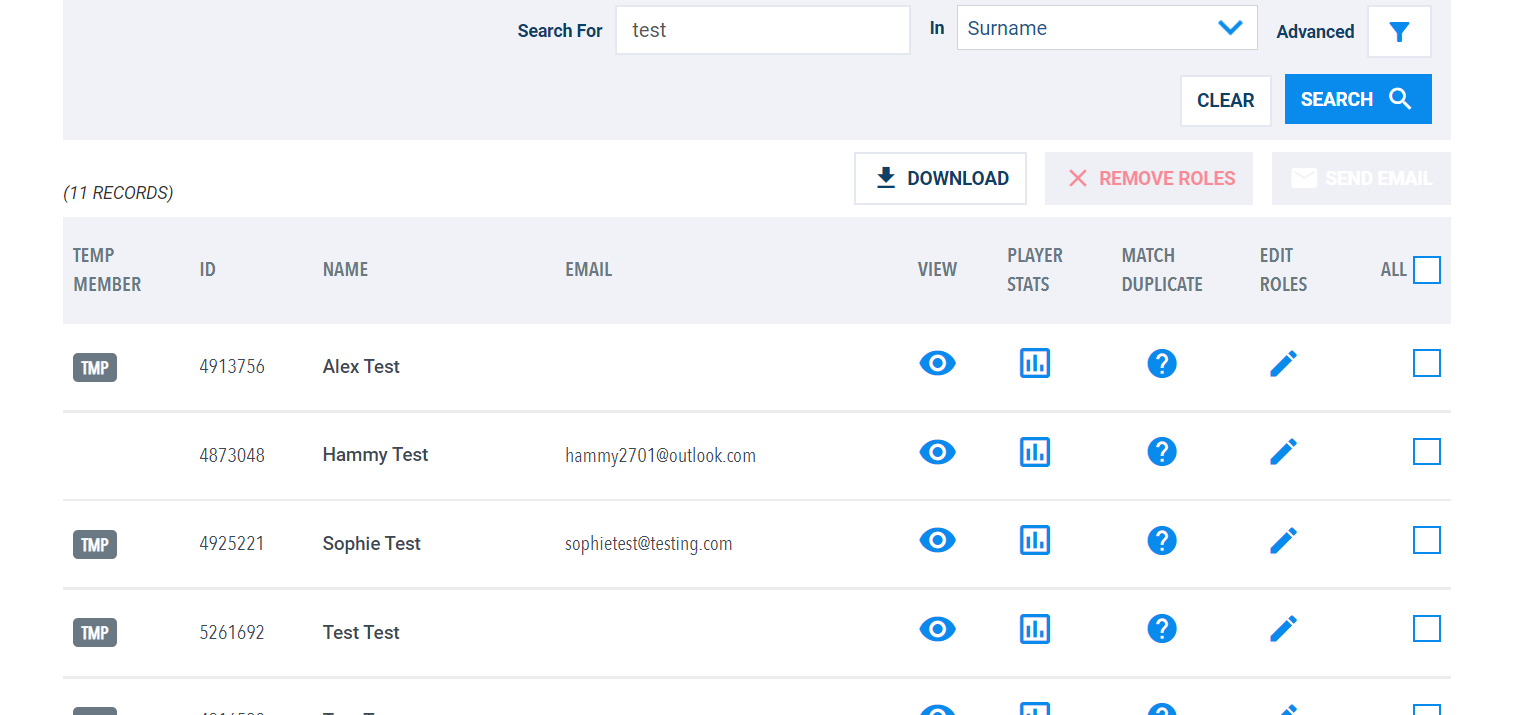Select Alex Test row checkbox
This screenshot has height=715, width=1514.
1427,363
